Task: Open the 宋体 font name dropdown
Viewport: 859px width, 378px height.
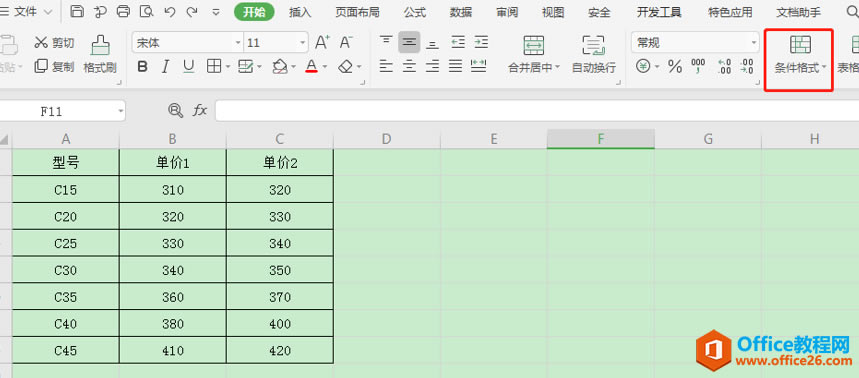Action: 238,43
